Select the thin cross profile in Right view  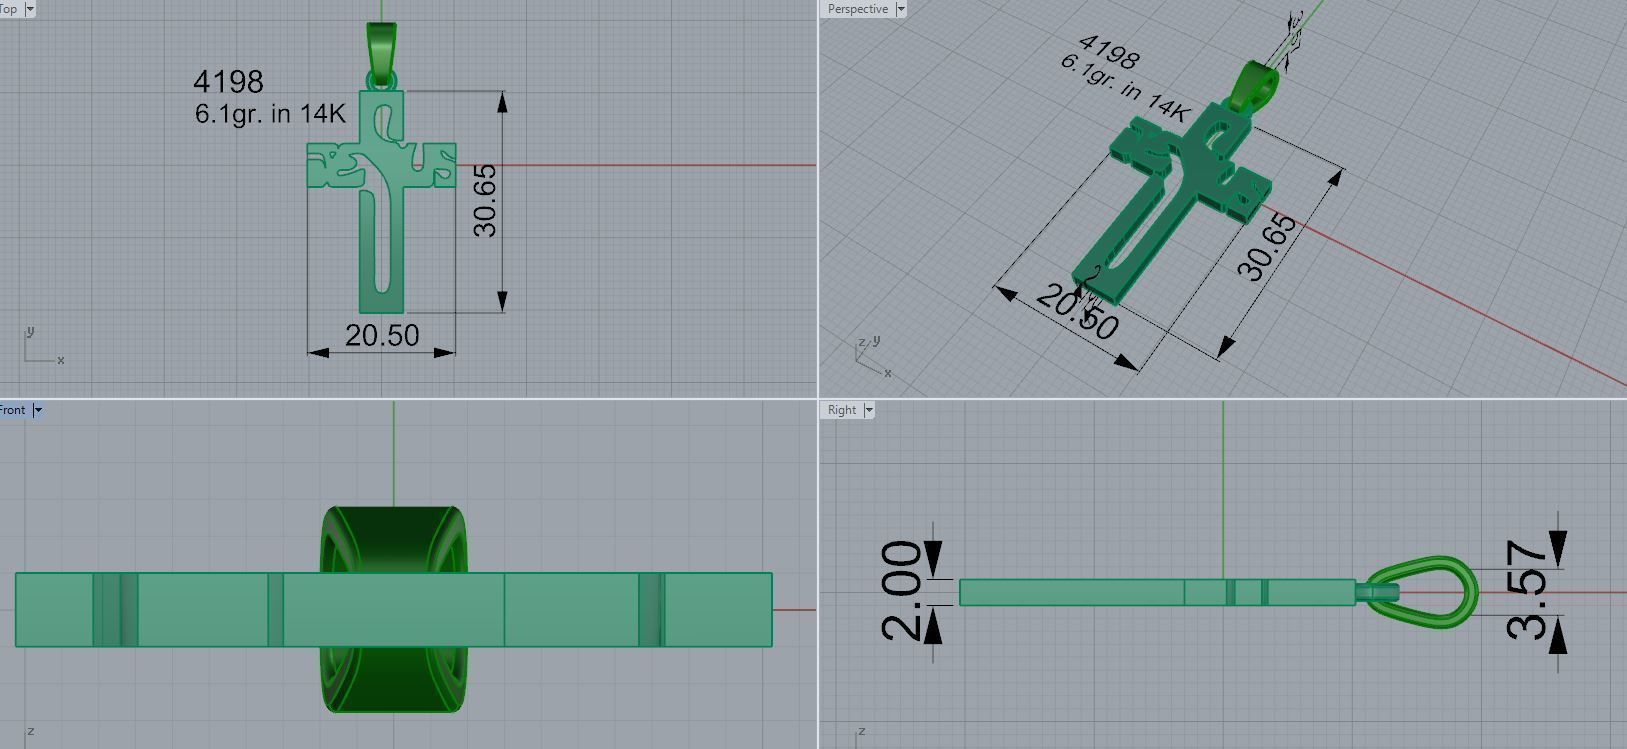(1157, 592)
